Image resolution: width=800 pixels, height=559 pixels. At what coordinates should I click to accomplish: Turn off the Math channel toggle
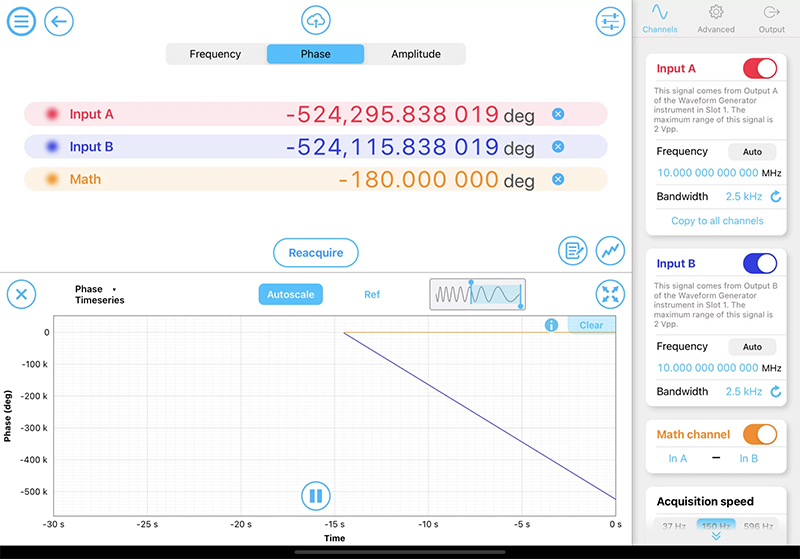pyautogui.click(x=759, y=434)
